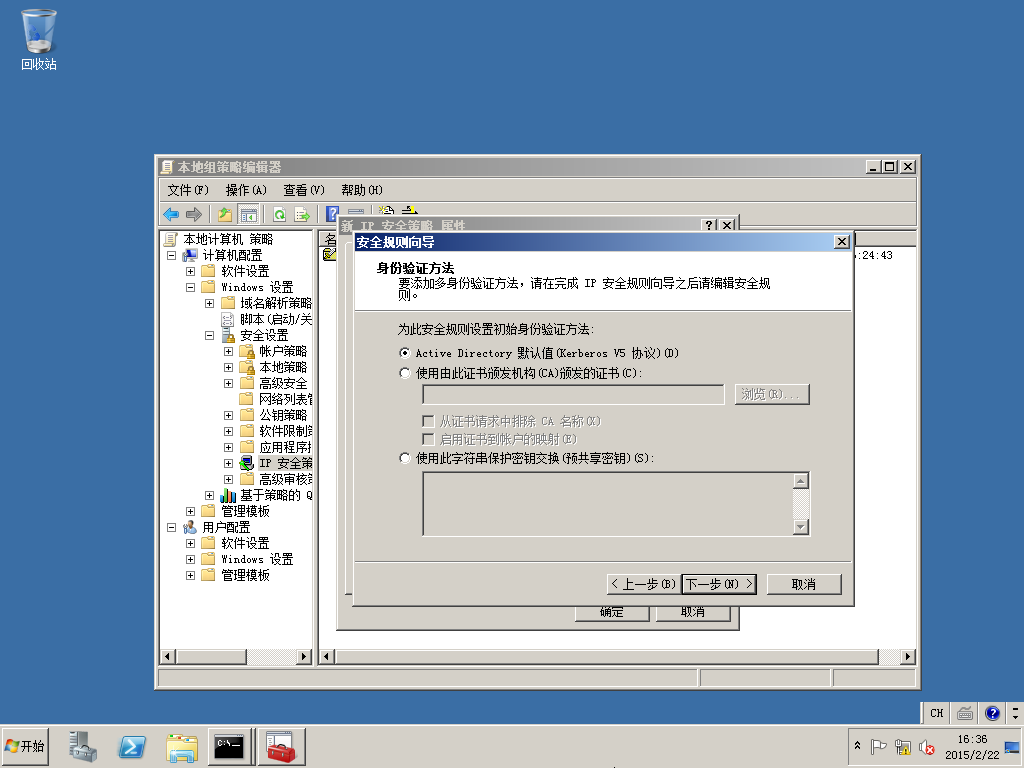This screenshot has height=768, width=1024.
Task: Select the 高级安全 tree item
Action: coord(283,383)
